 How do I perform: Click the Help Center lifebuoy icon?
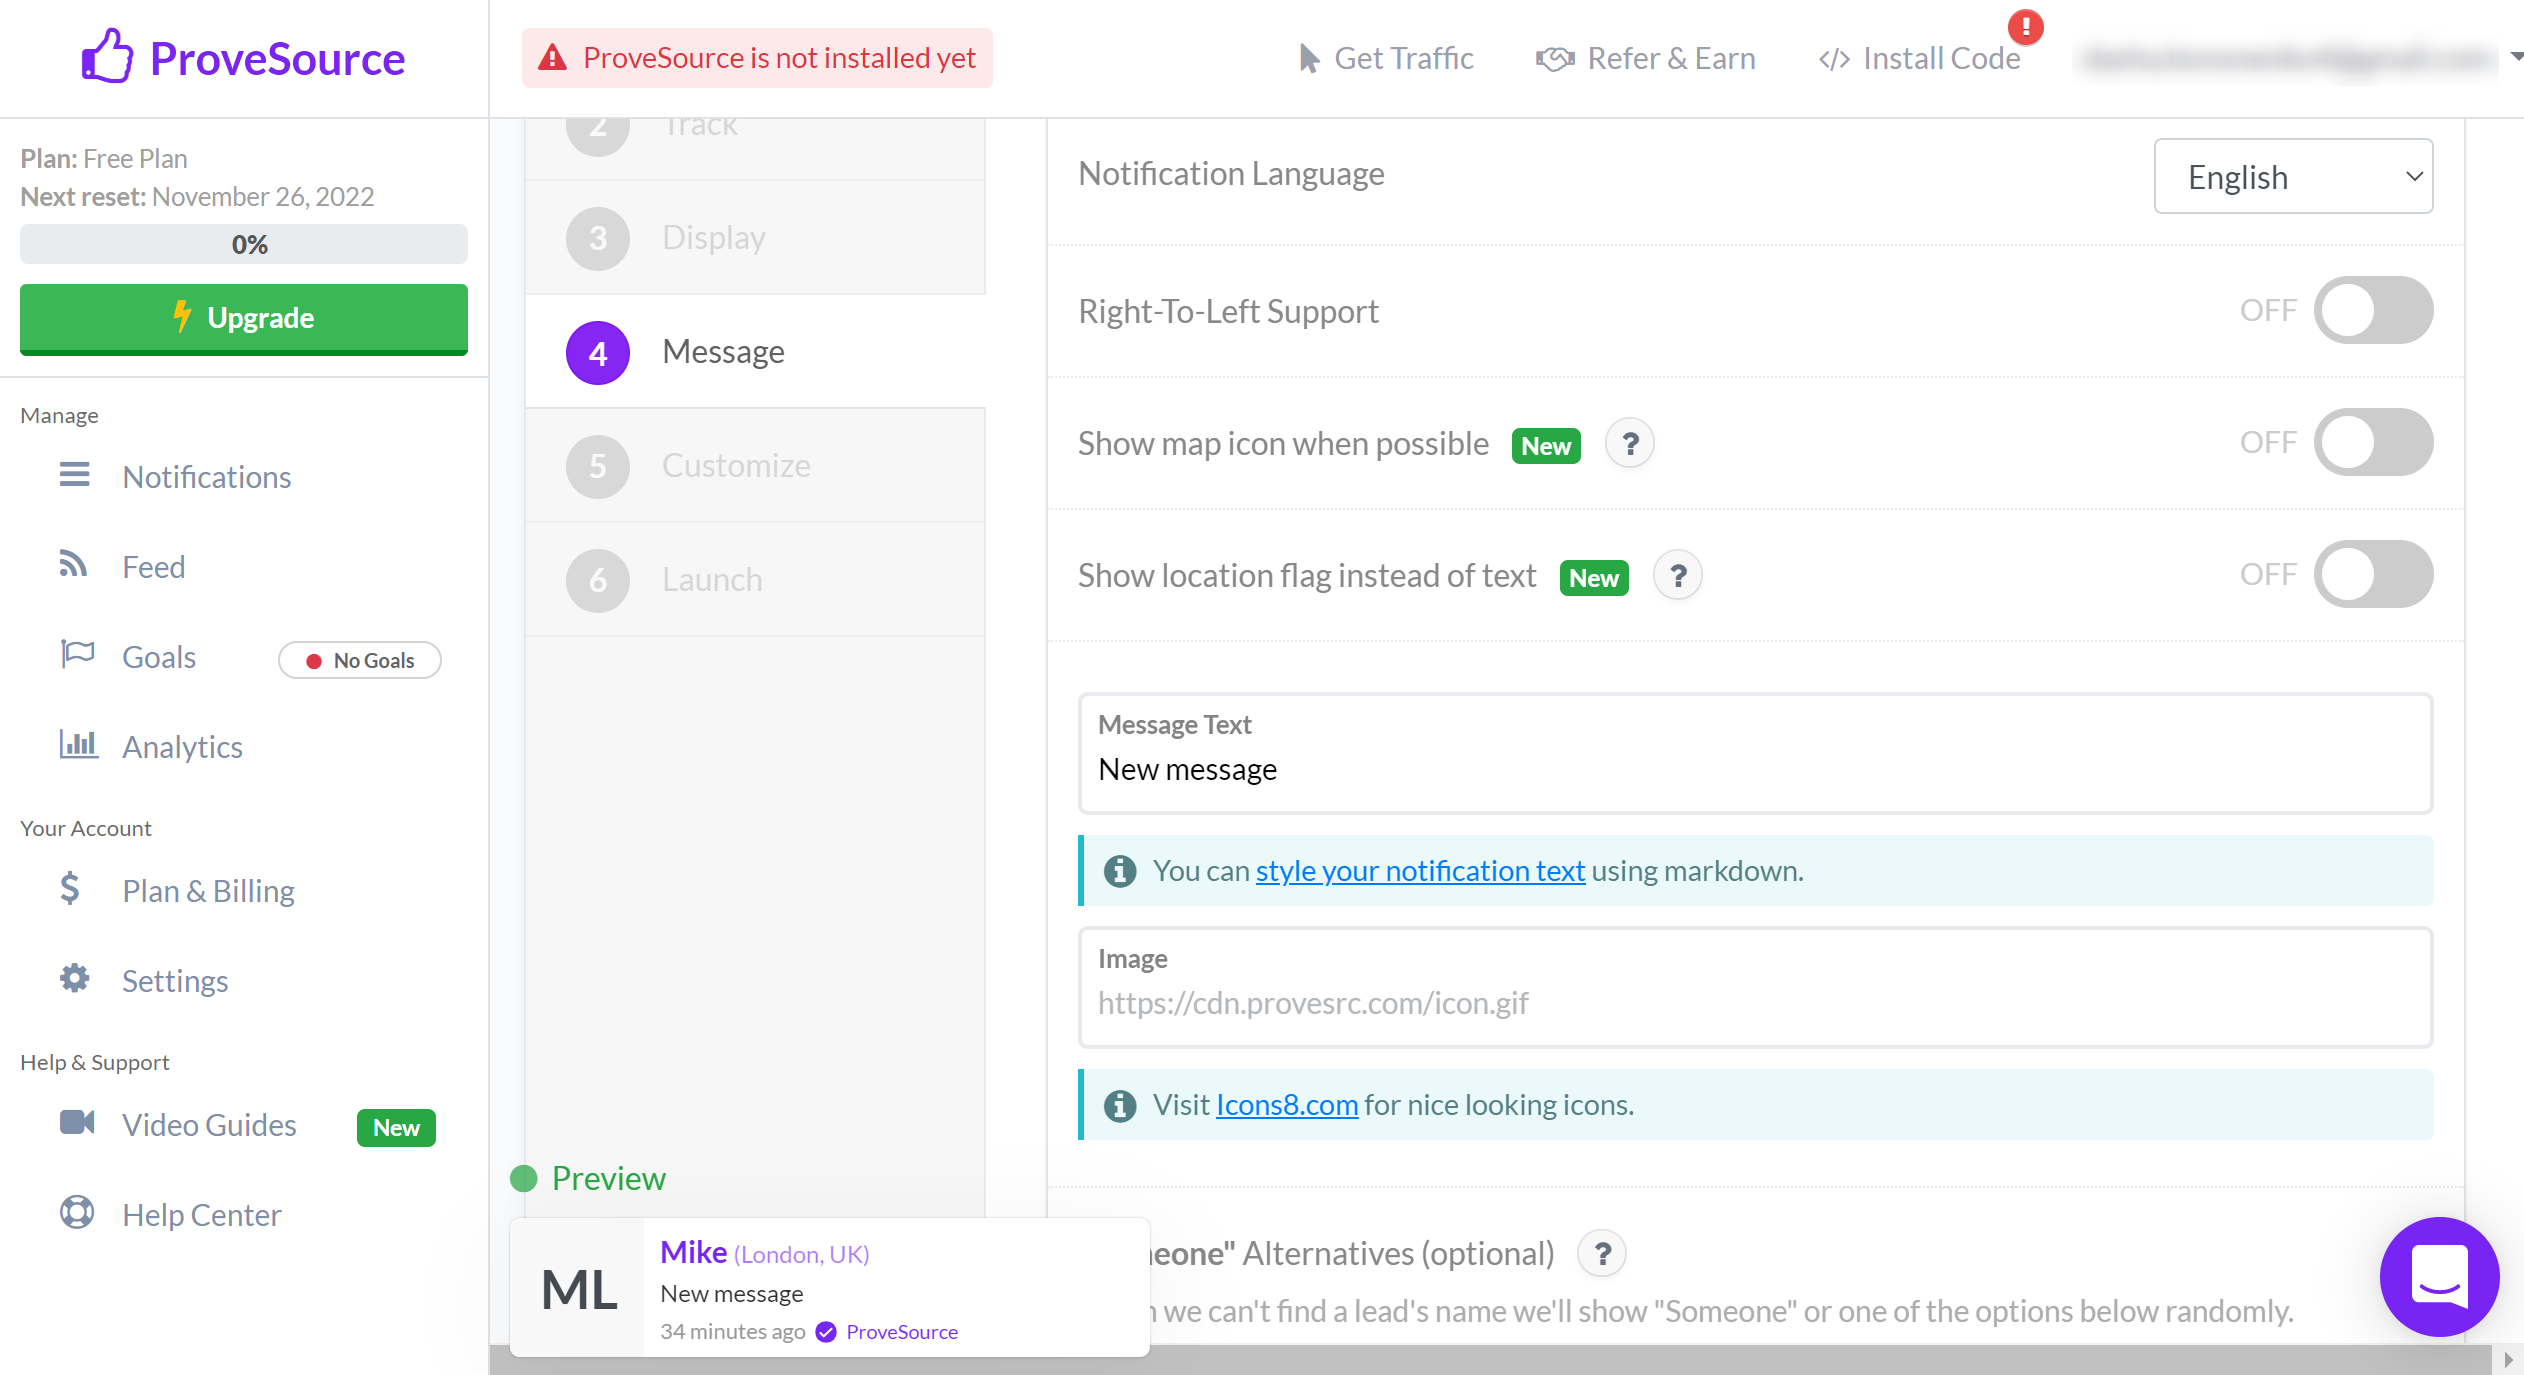click(x=77, y=1212)
